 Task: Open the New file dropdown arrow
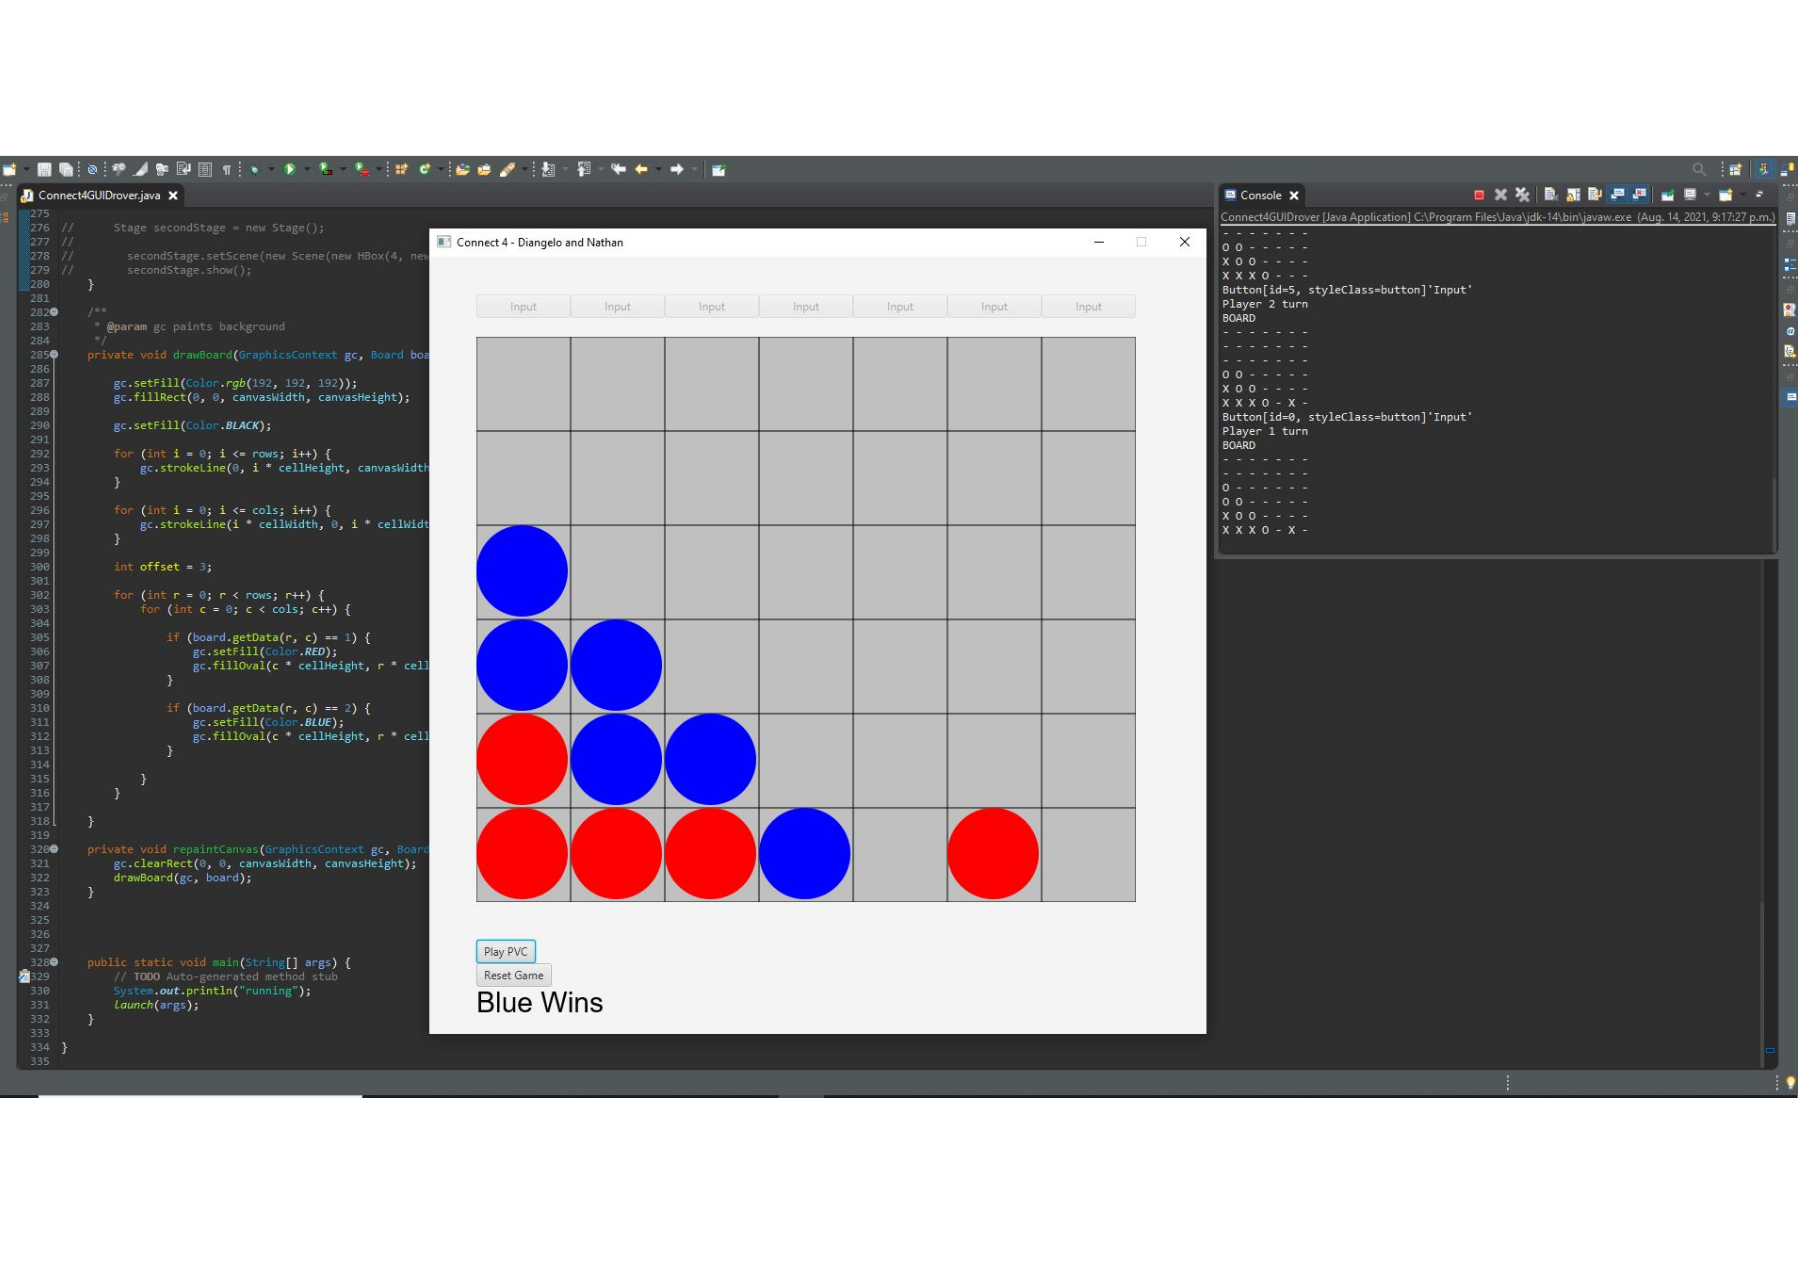click(27, 170)
